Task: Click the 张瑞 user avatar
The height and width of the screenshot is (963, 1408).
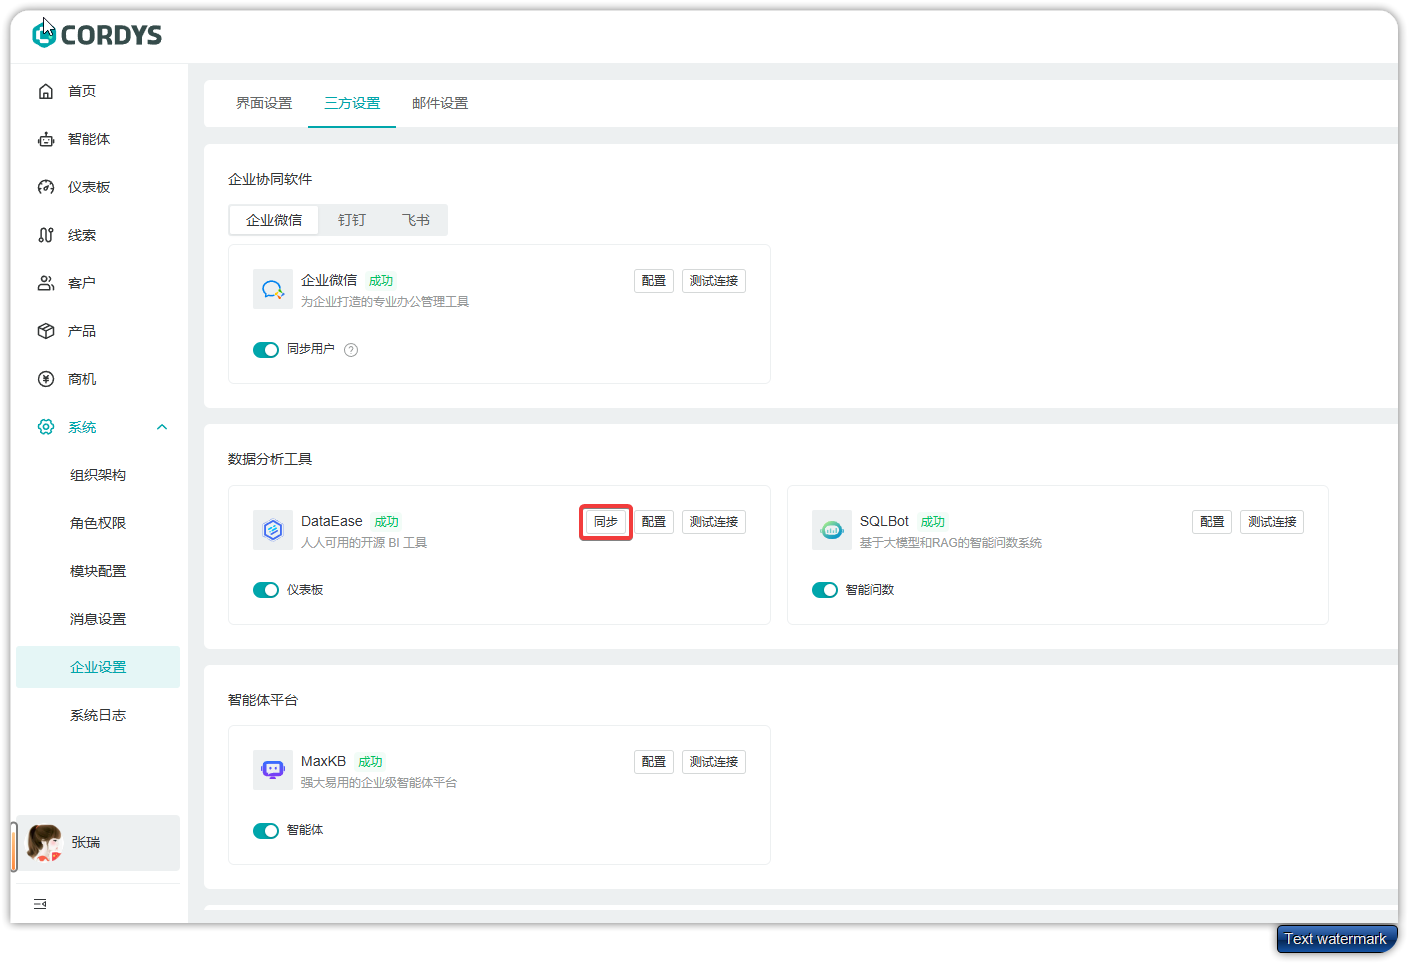Action: pyautogui.click(x=44, y=842)
